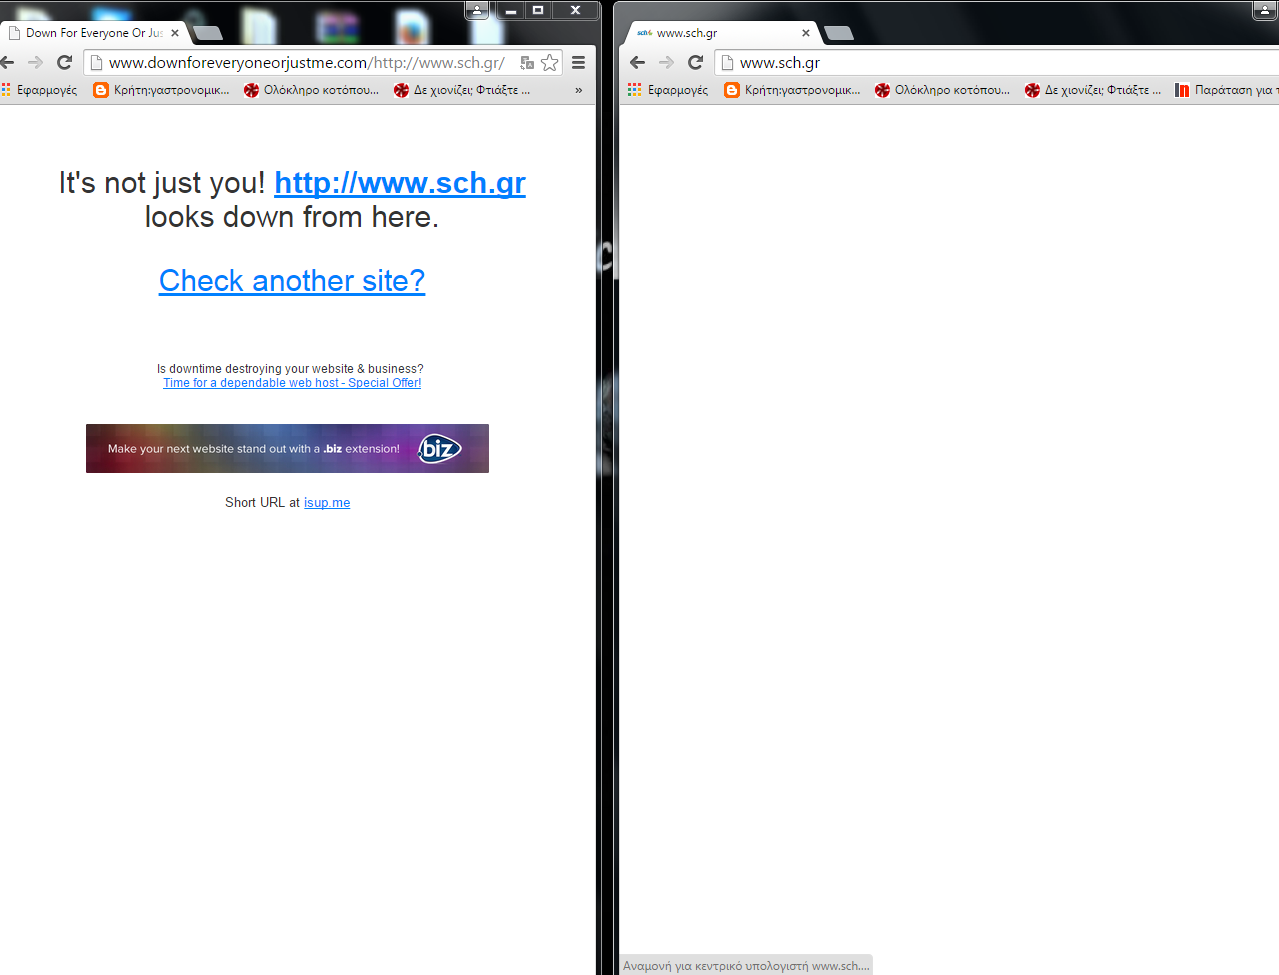Bookmark this page with the star icon
1279x975 pixels.
549,63
